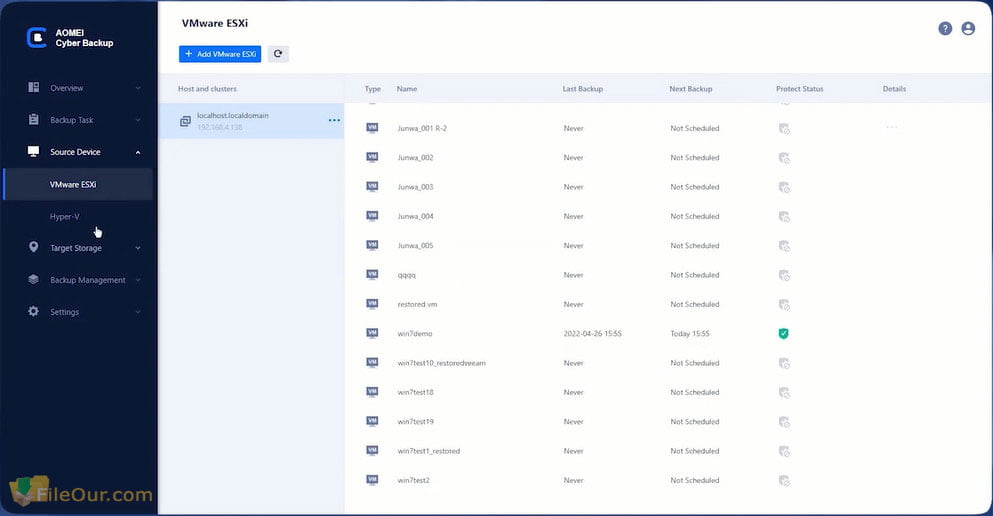The height and width of the screenshot is (516, 993).
Task: Click the Backup Management layers icon
Action: 34,279
